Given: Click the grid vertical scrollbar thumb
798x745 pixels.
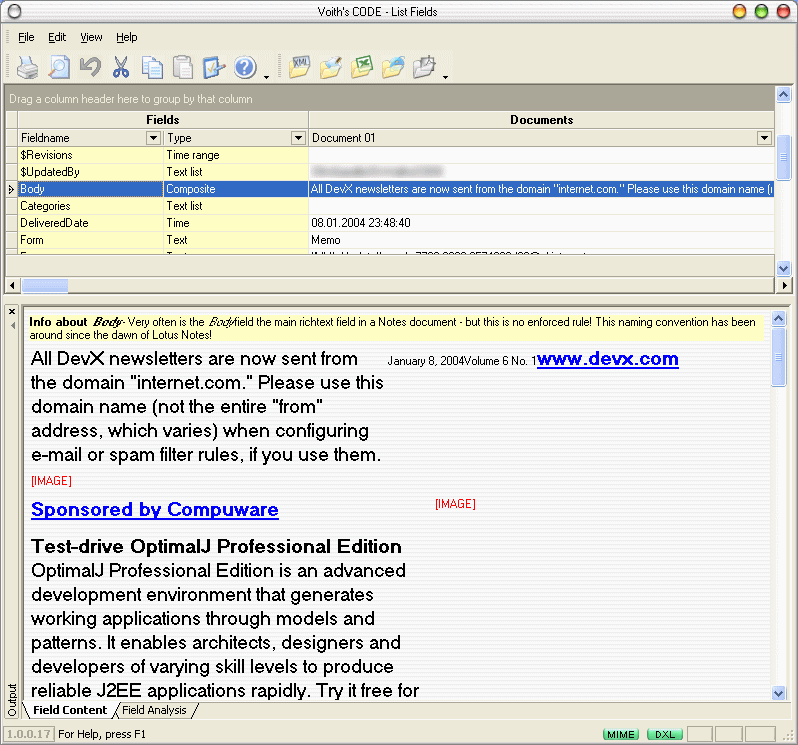Looking at the screenshot, I should (x=783, y=157).
